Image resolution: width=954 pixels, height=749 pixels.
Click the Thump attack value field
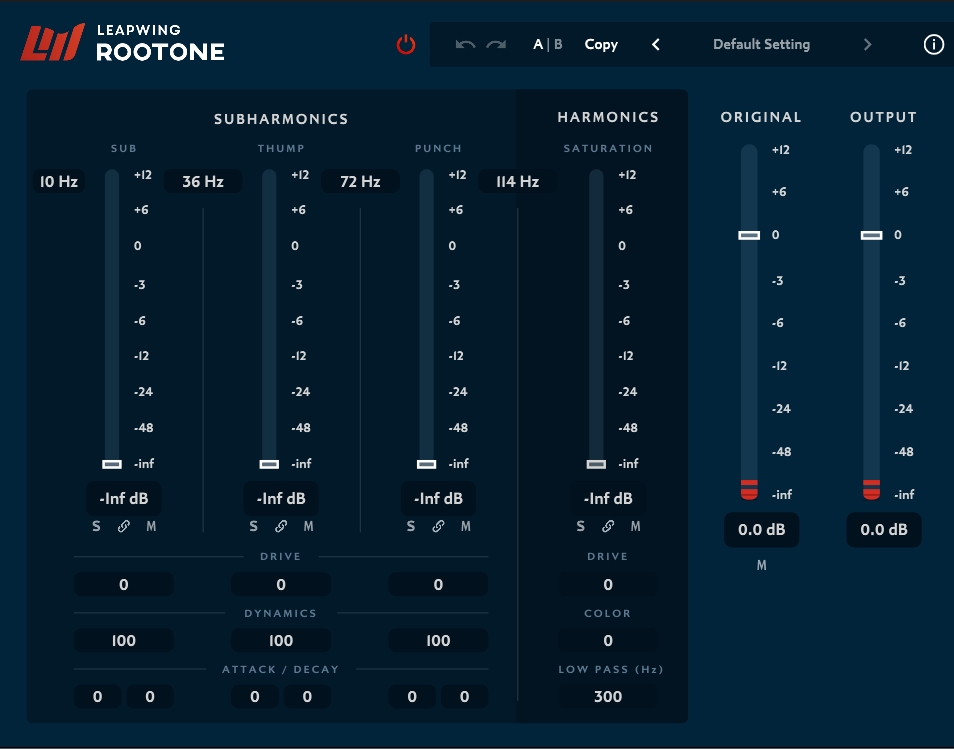point(255,697)
